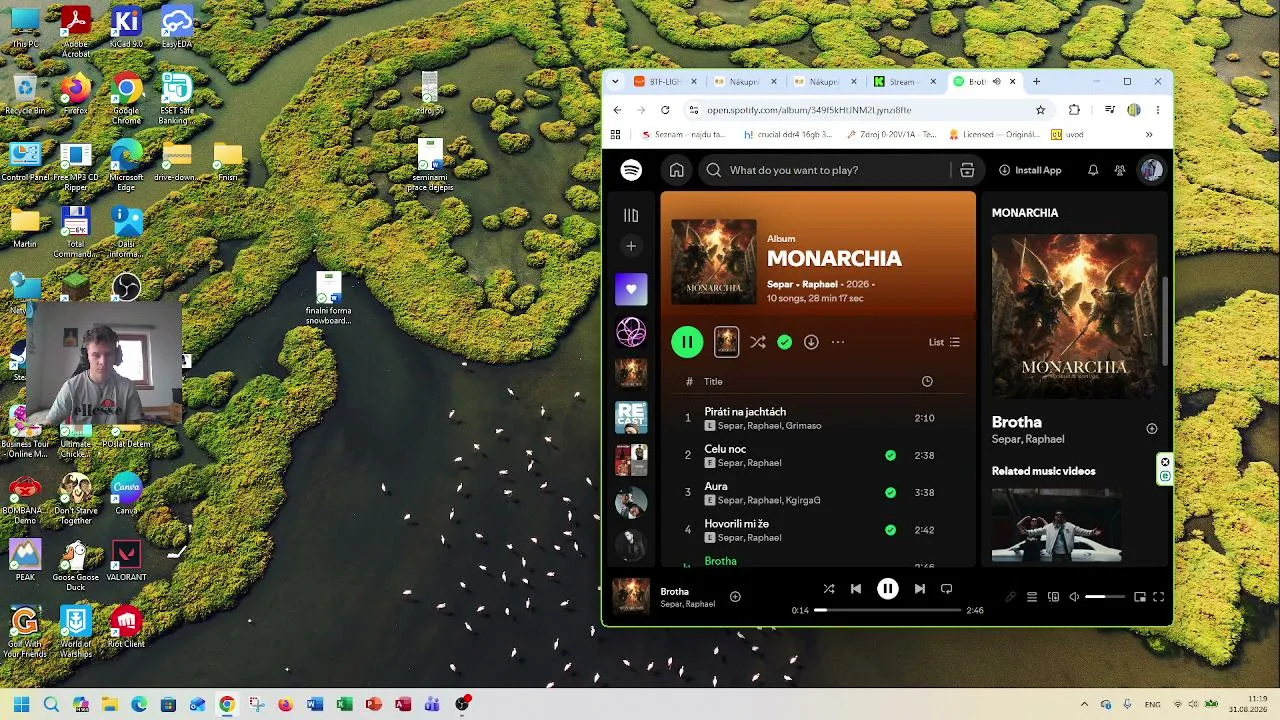
Task: Mute Spotify using the speaker icon
Action: [x=1074, y=597]
